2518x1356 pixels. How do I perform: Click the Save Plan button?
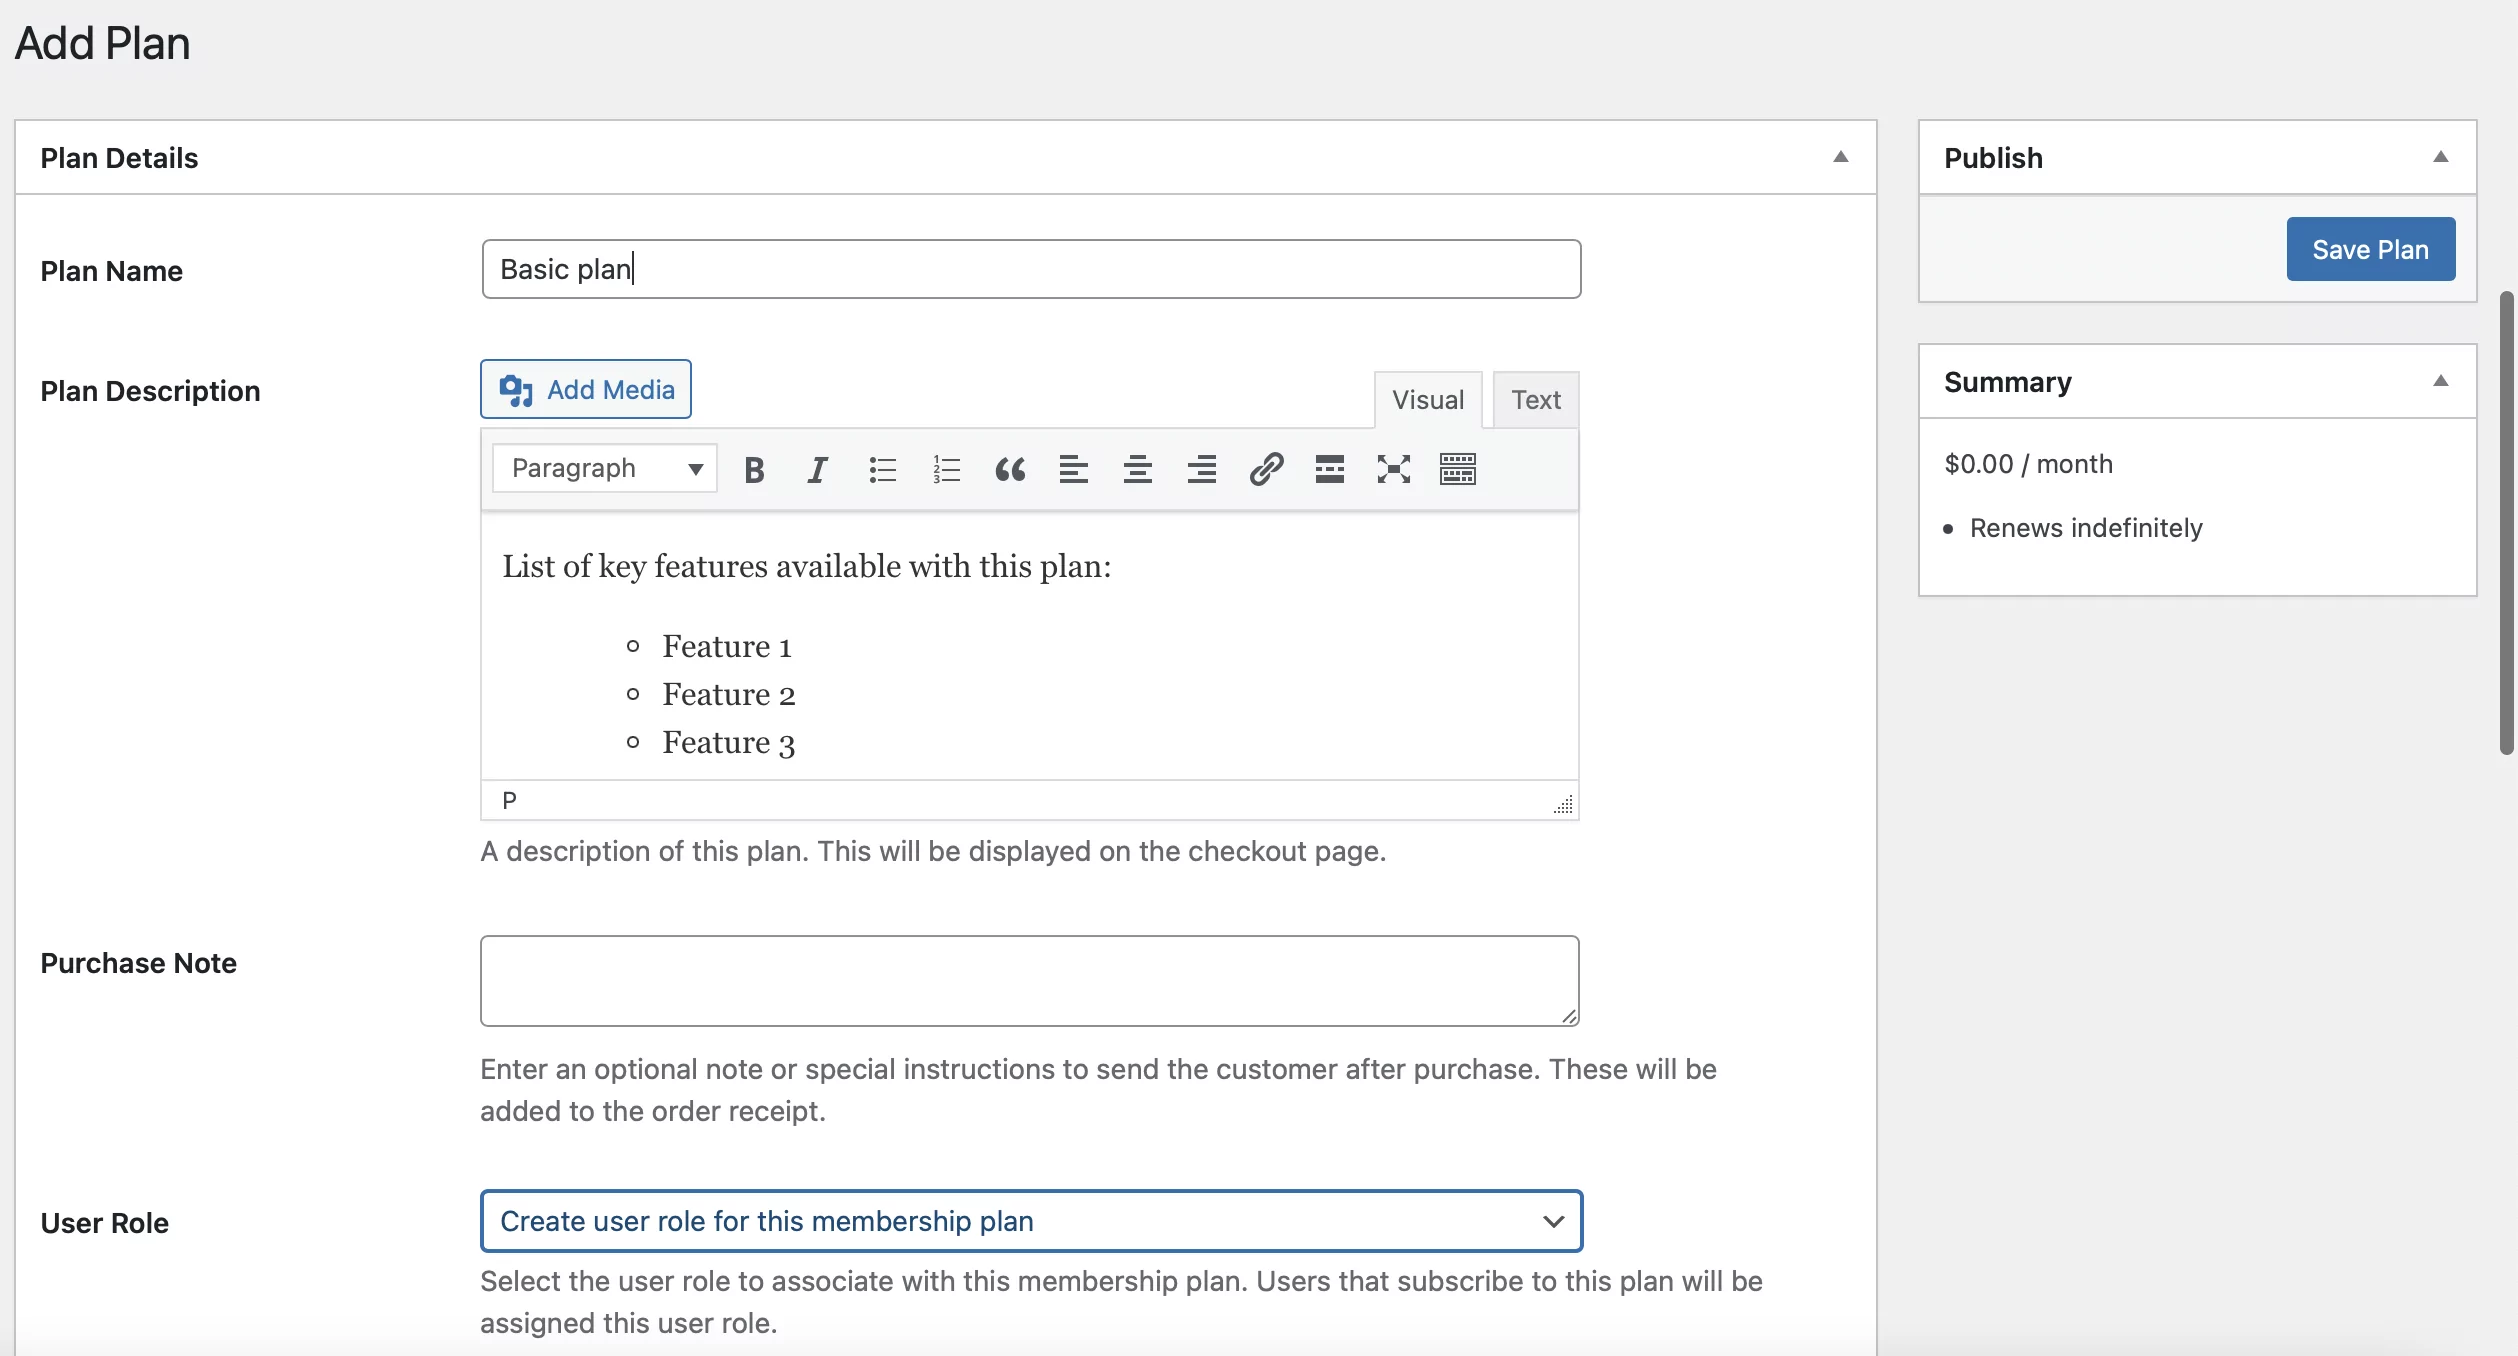(x=2370, y=249)
